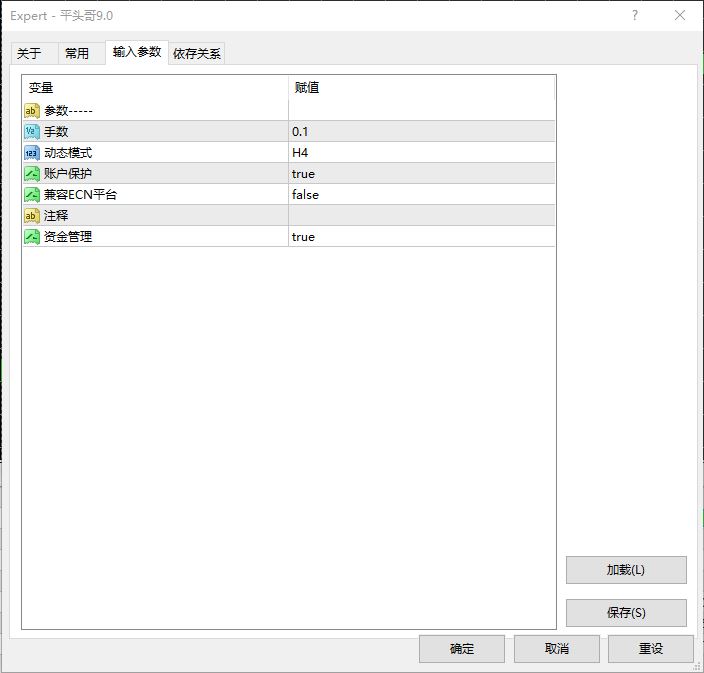
Task: Open the 动态模式 H4 value dropdown
Action: (420, 153)
